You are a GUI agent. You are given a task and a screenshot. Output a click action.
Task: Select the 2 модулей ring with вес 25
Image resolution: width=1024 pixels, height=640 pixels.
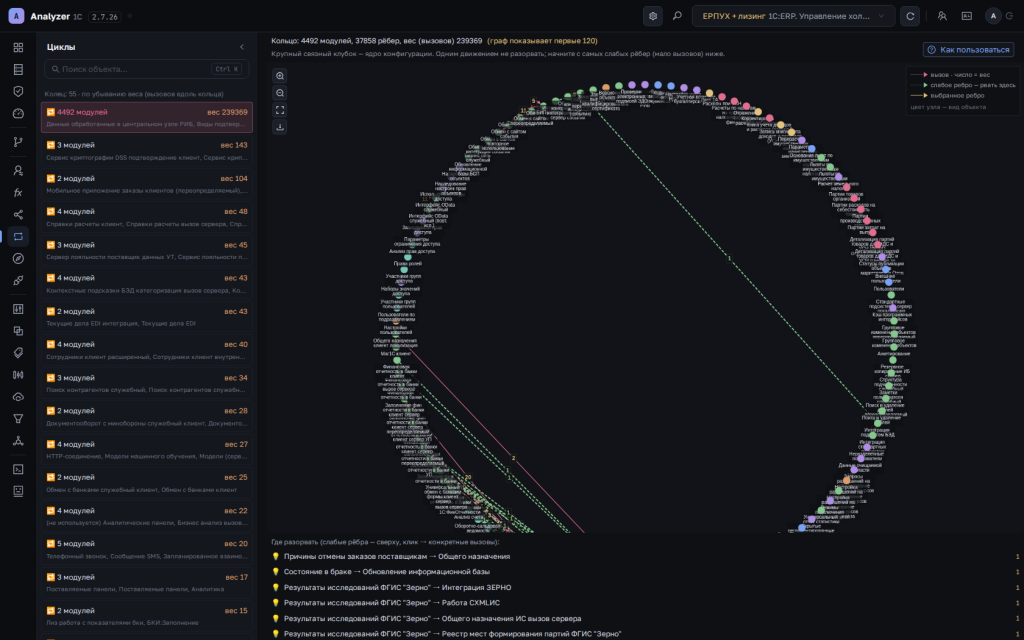coord(146,483)
